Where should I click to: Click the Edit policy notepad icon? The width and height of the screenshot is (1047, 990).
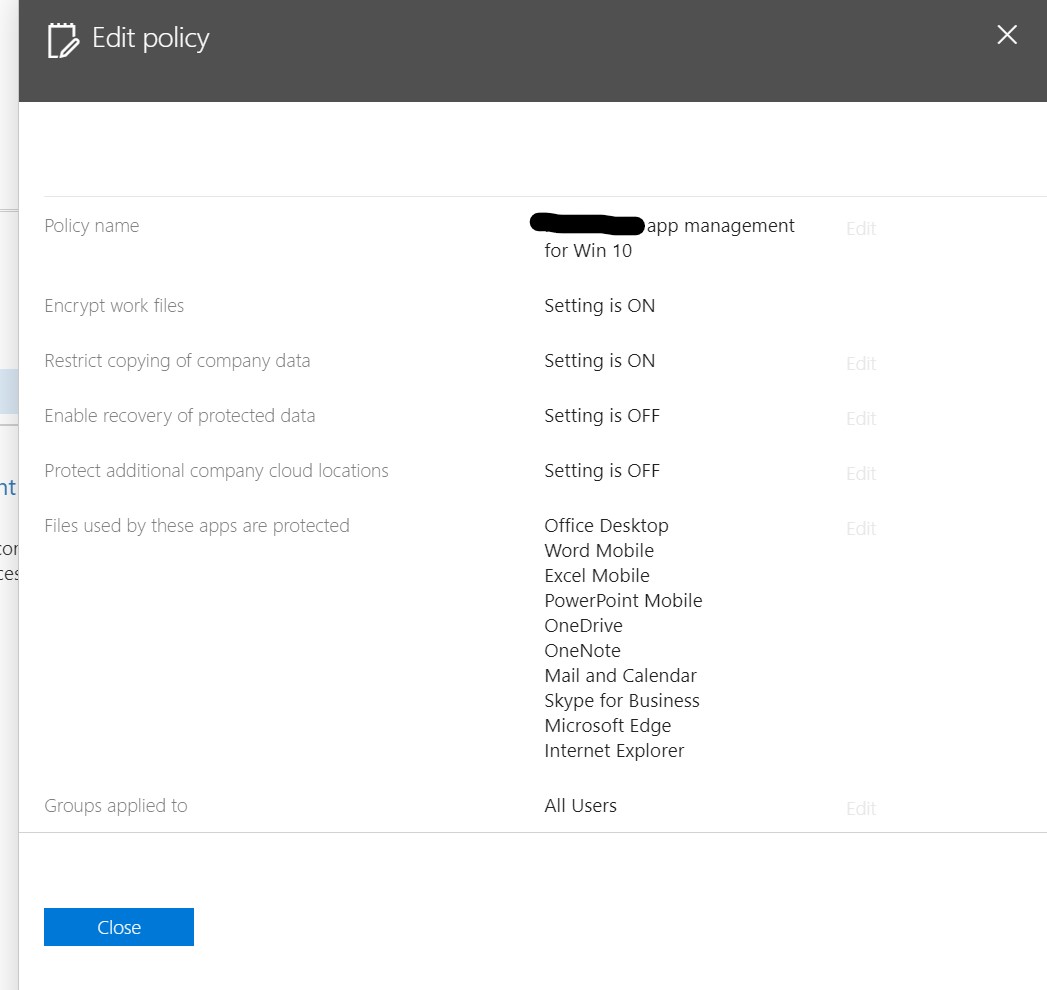click(63, 39)
